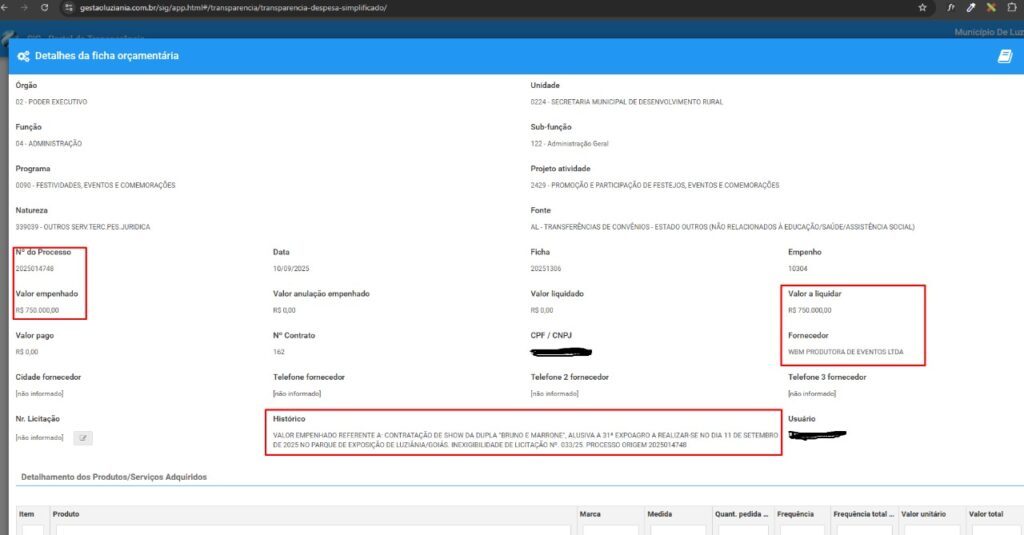Click the edit icon next to Nr. Licitação
This screenshot has height=535, width=1024.
point(84,437)
